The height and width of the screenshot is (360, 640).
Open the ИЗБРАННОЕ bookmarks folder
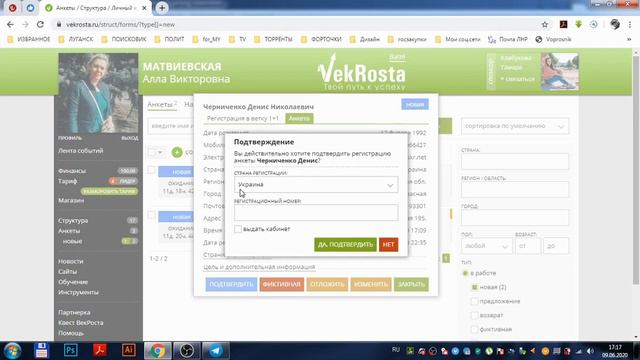[29, 39]
